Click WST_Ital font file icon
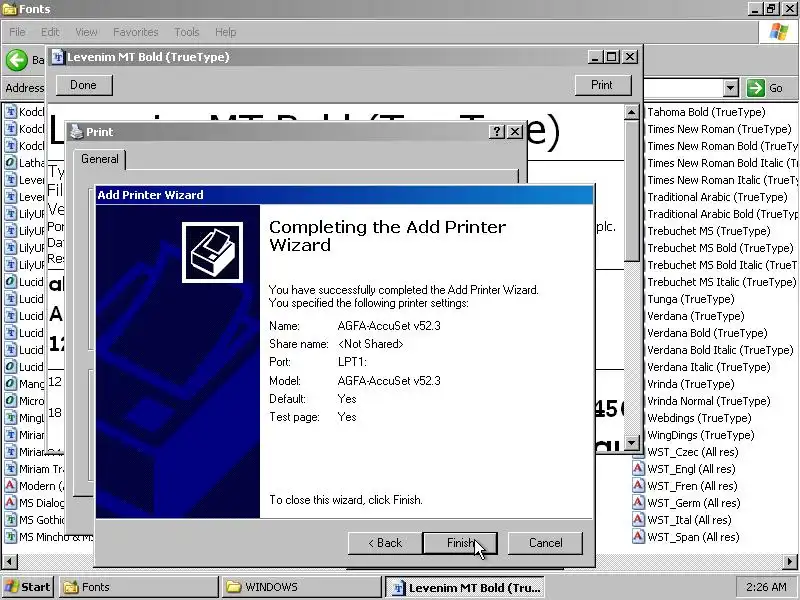 coord(638,519)
